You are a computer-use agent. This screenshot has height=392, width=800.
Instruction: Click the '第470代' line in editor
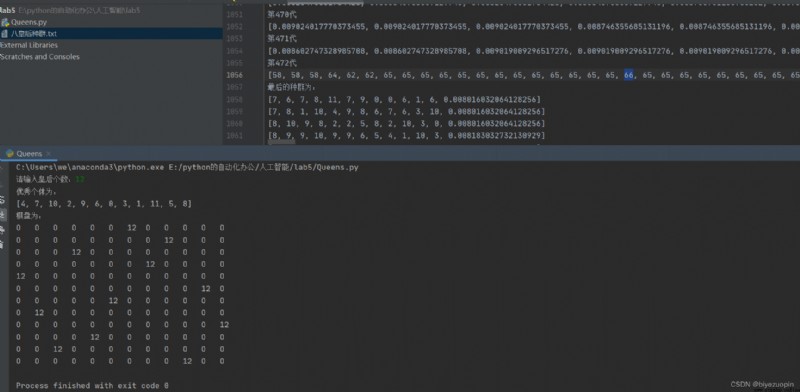coord(282,14)
